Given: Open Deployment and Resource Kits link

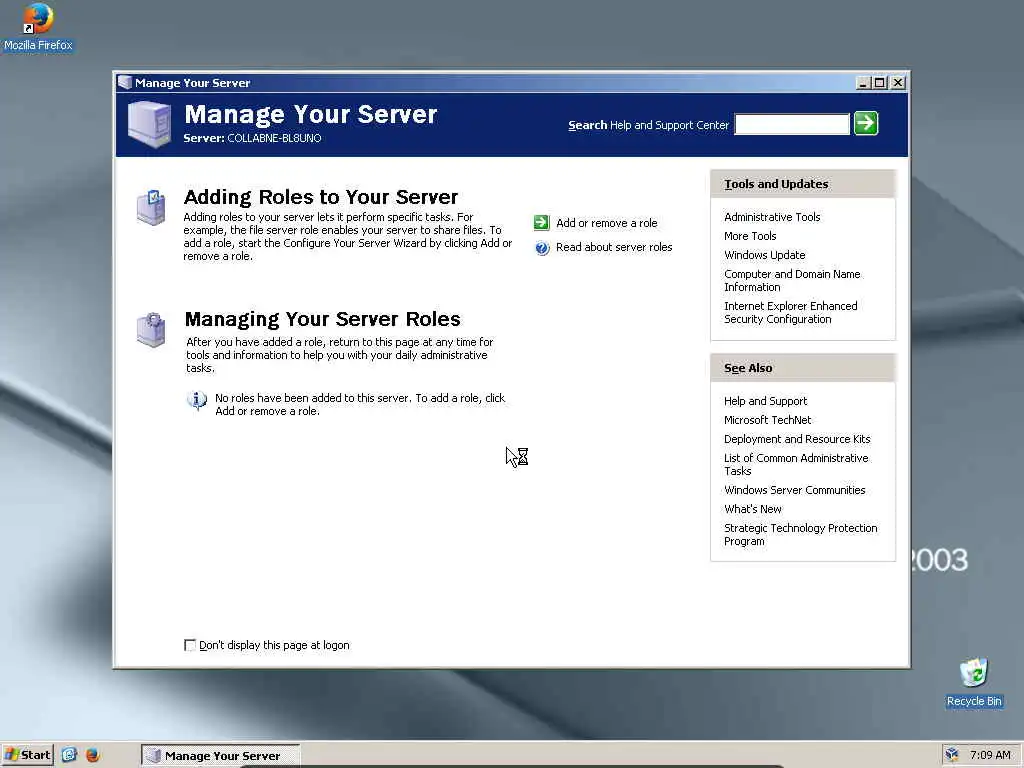Looking at the screenshot, I should (797, 439).
